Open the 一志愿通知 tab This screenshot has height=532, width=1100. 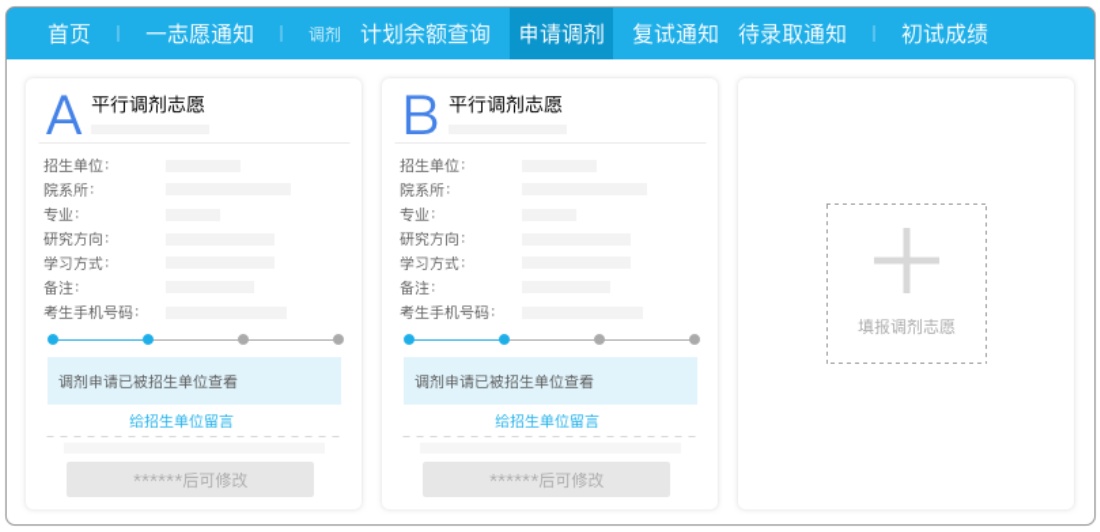[x=199, y=34]
